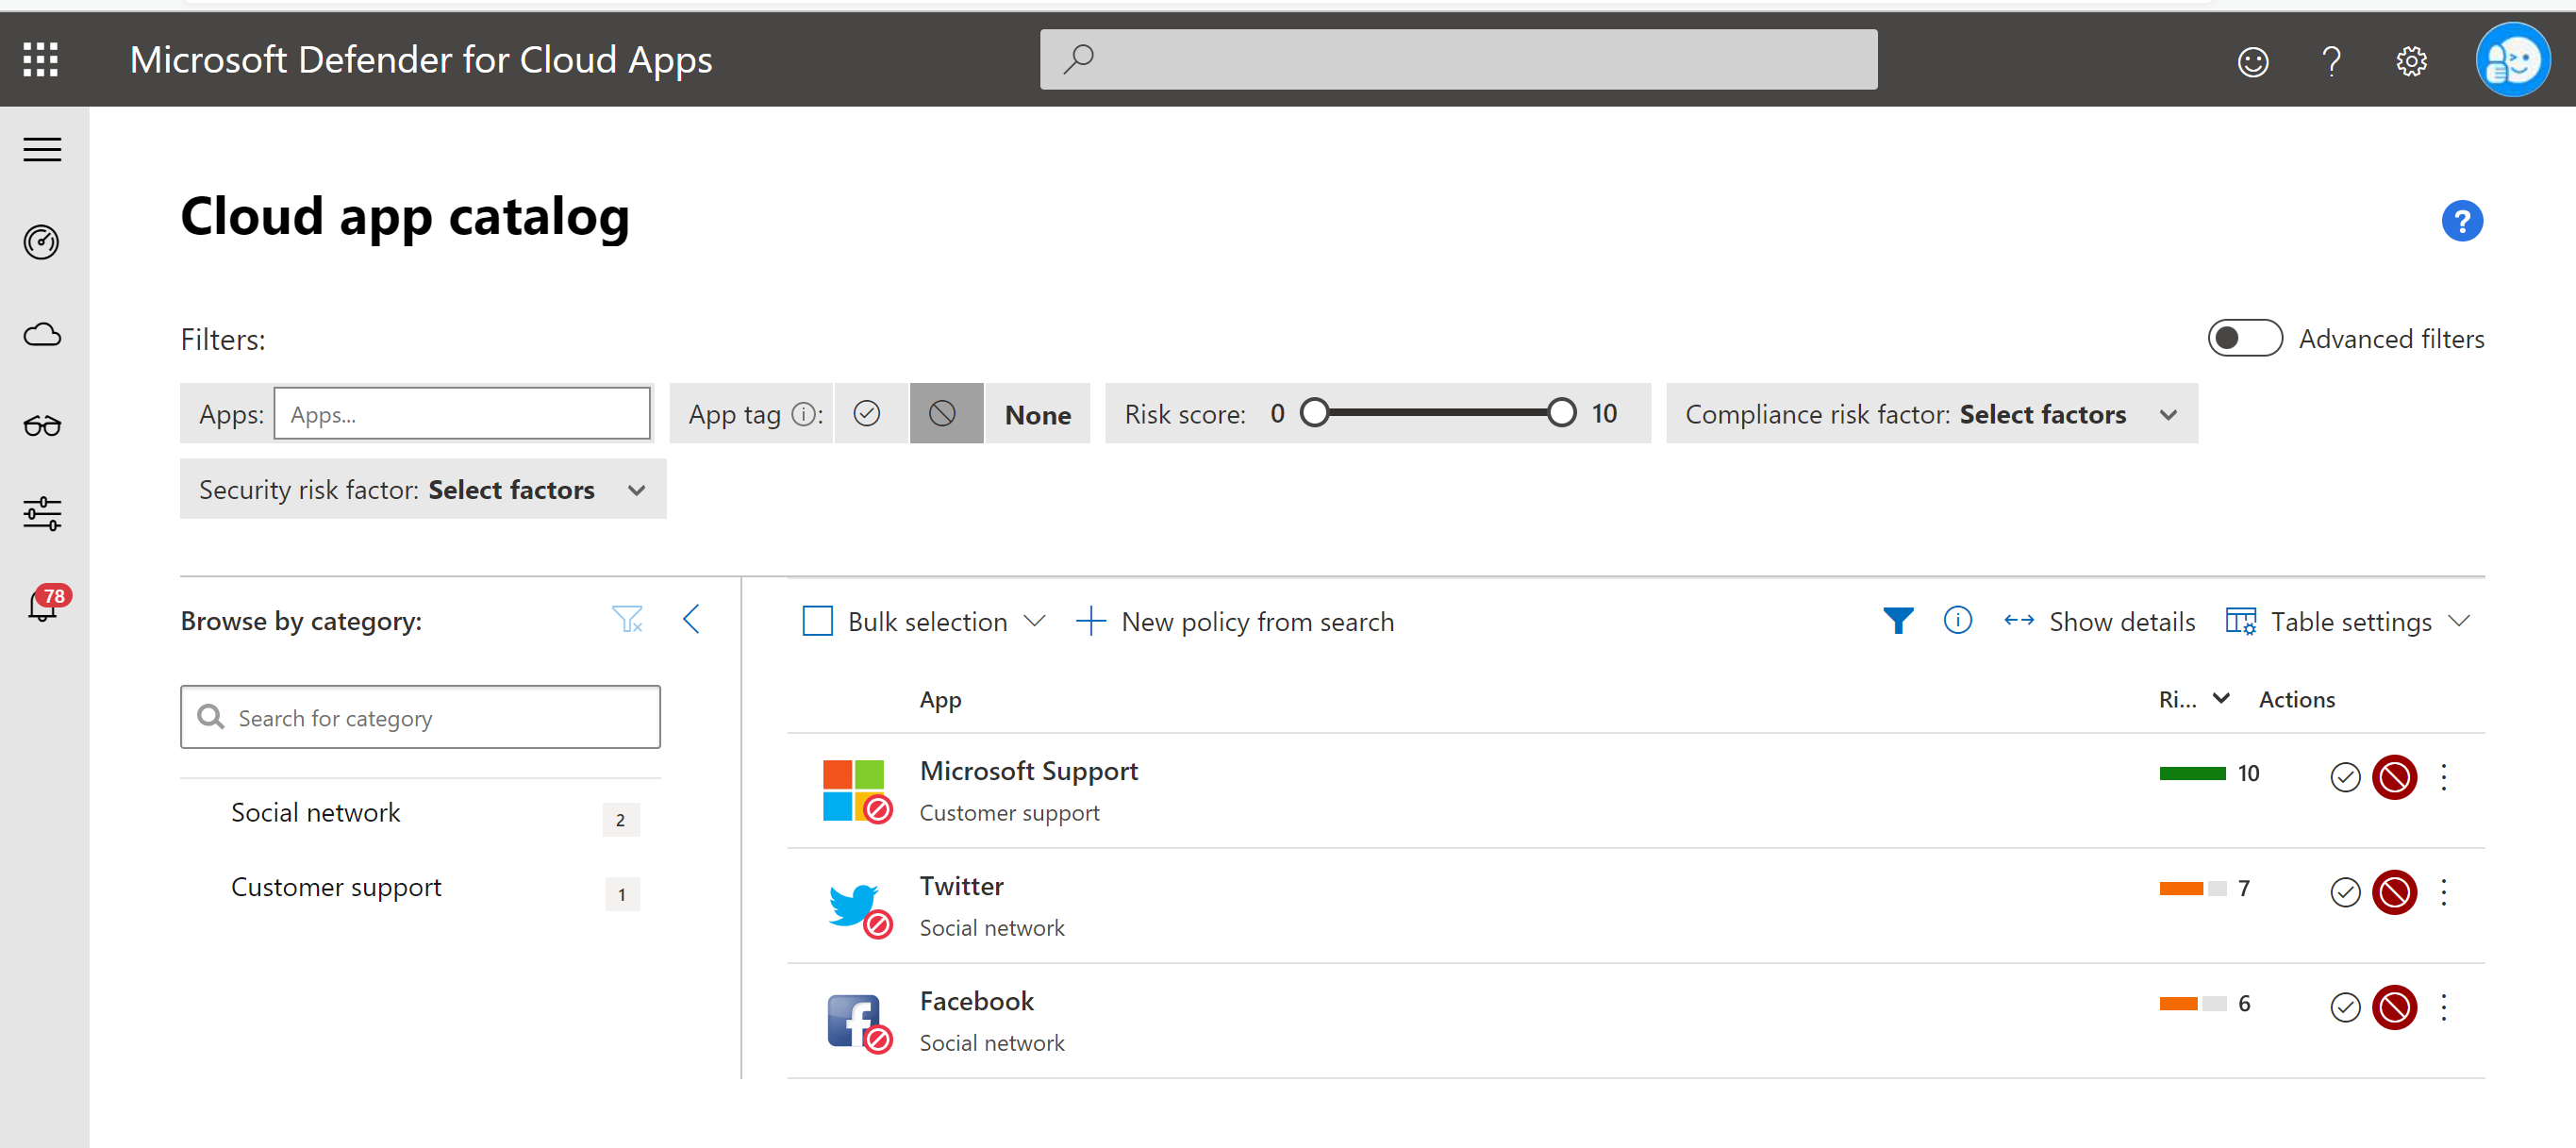Check the Bulk selection checkbox
The height and width of the screenshot is (1148, 2576).
click(817, 620)
